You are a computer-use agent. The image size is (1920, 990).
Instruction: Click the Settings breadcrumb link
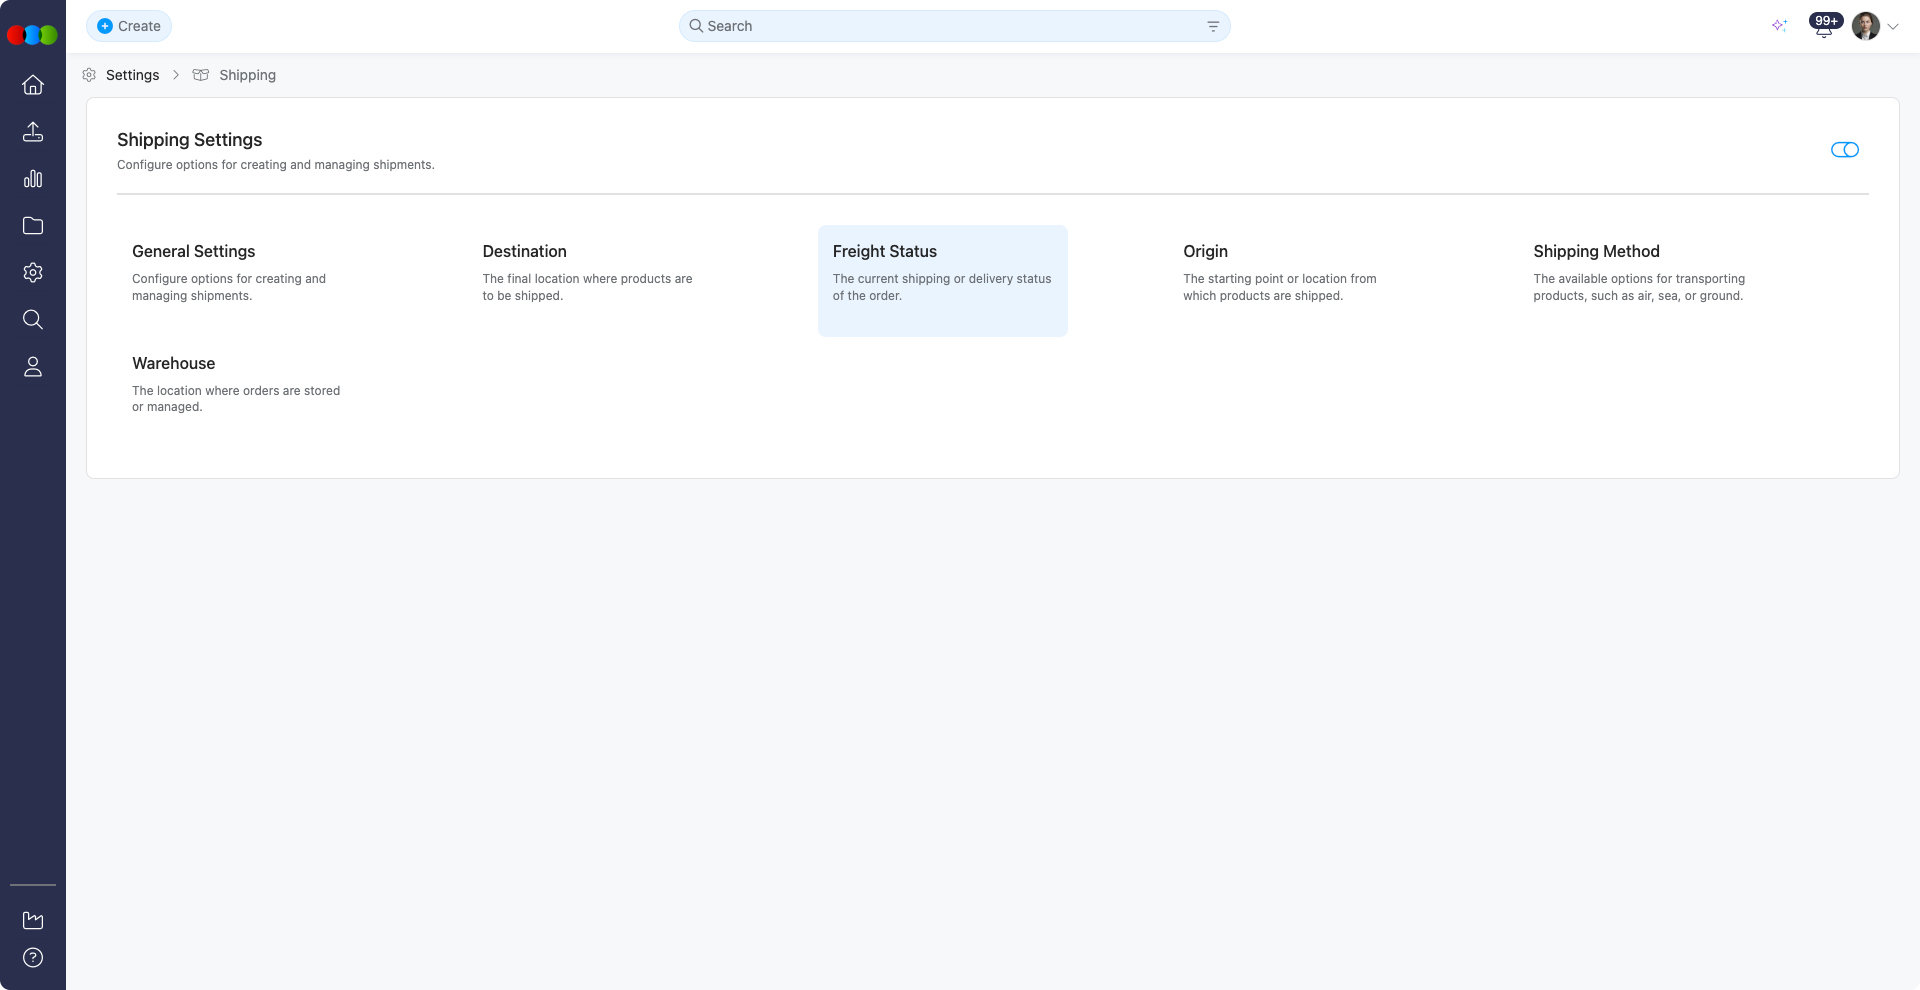(x=132, y=75)
